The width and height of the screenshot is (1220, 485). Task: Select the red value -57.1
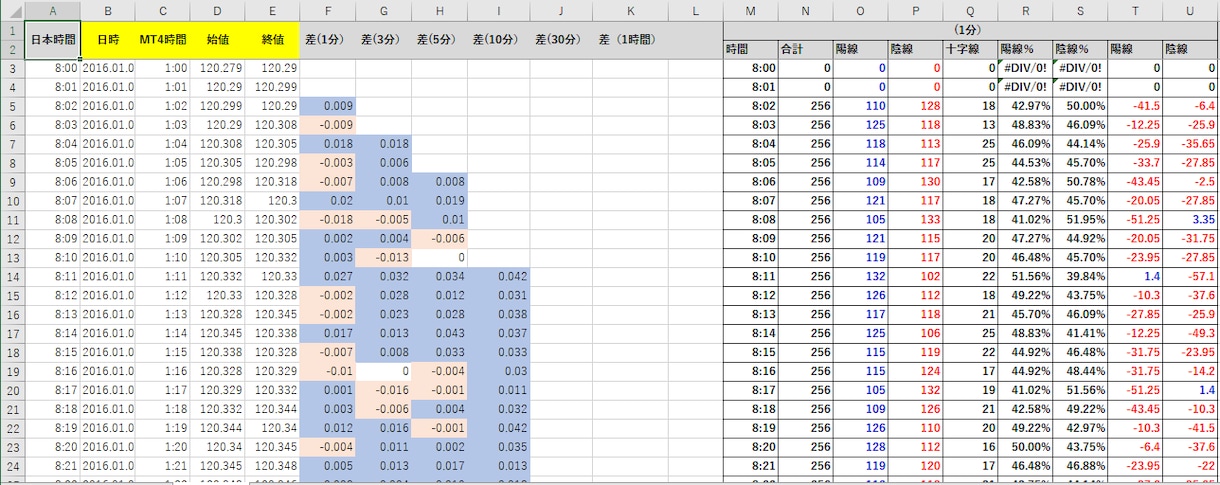(1190, 276)
